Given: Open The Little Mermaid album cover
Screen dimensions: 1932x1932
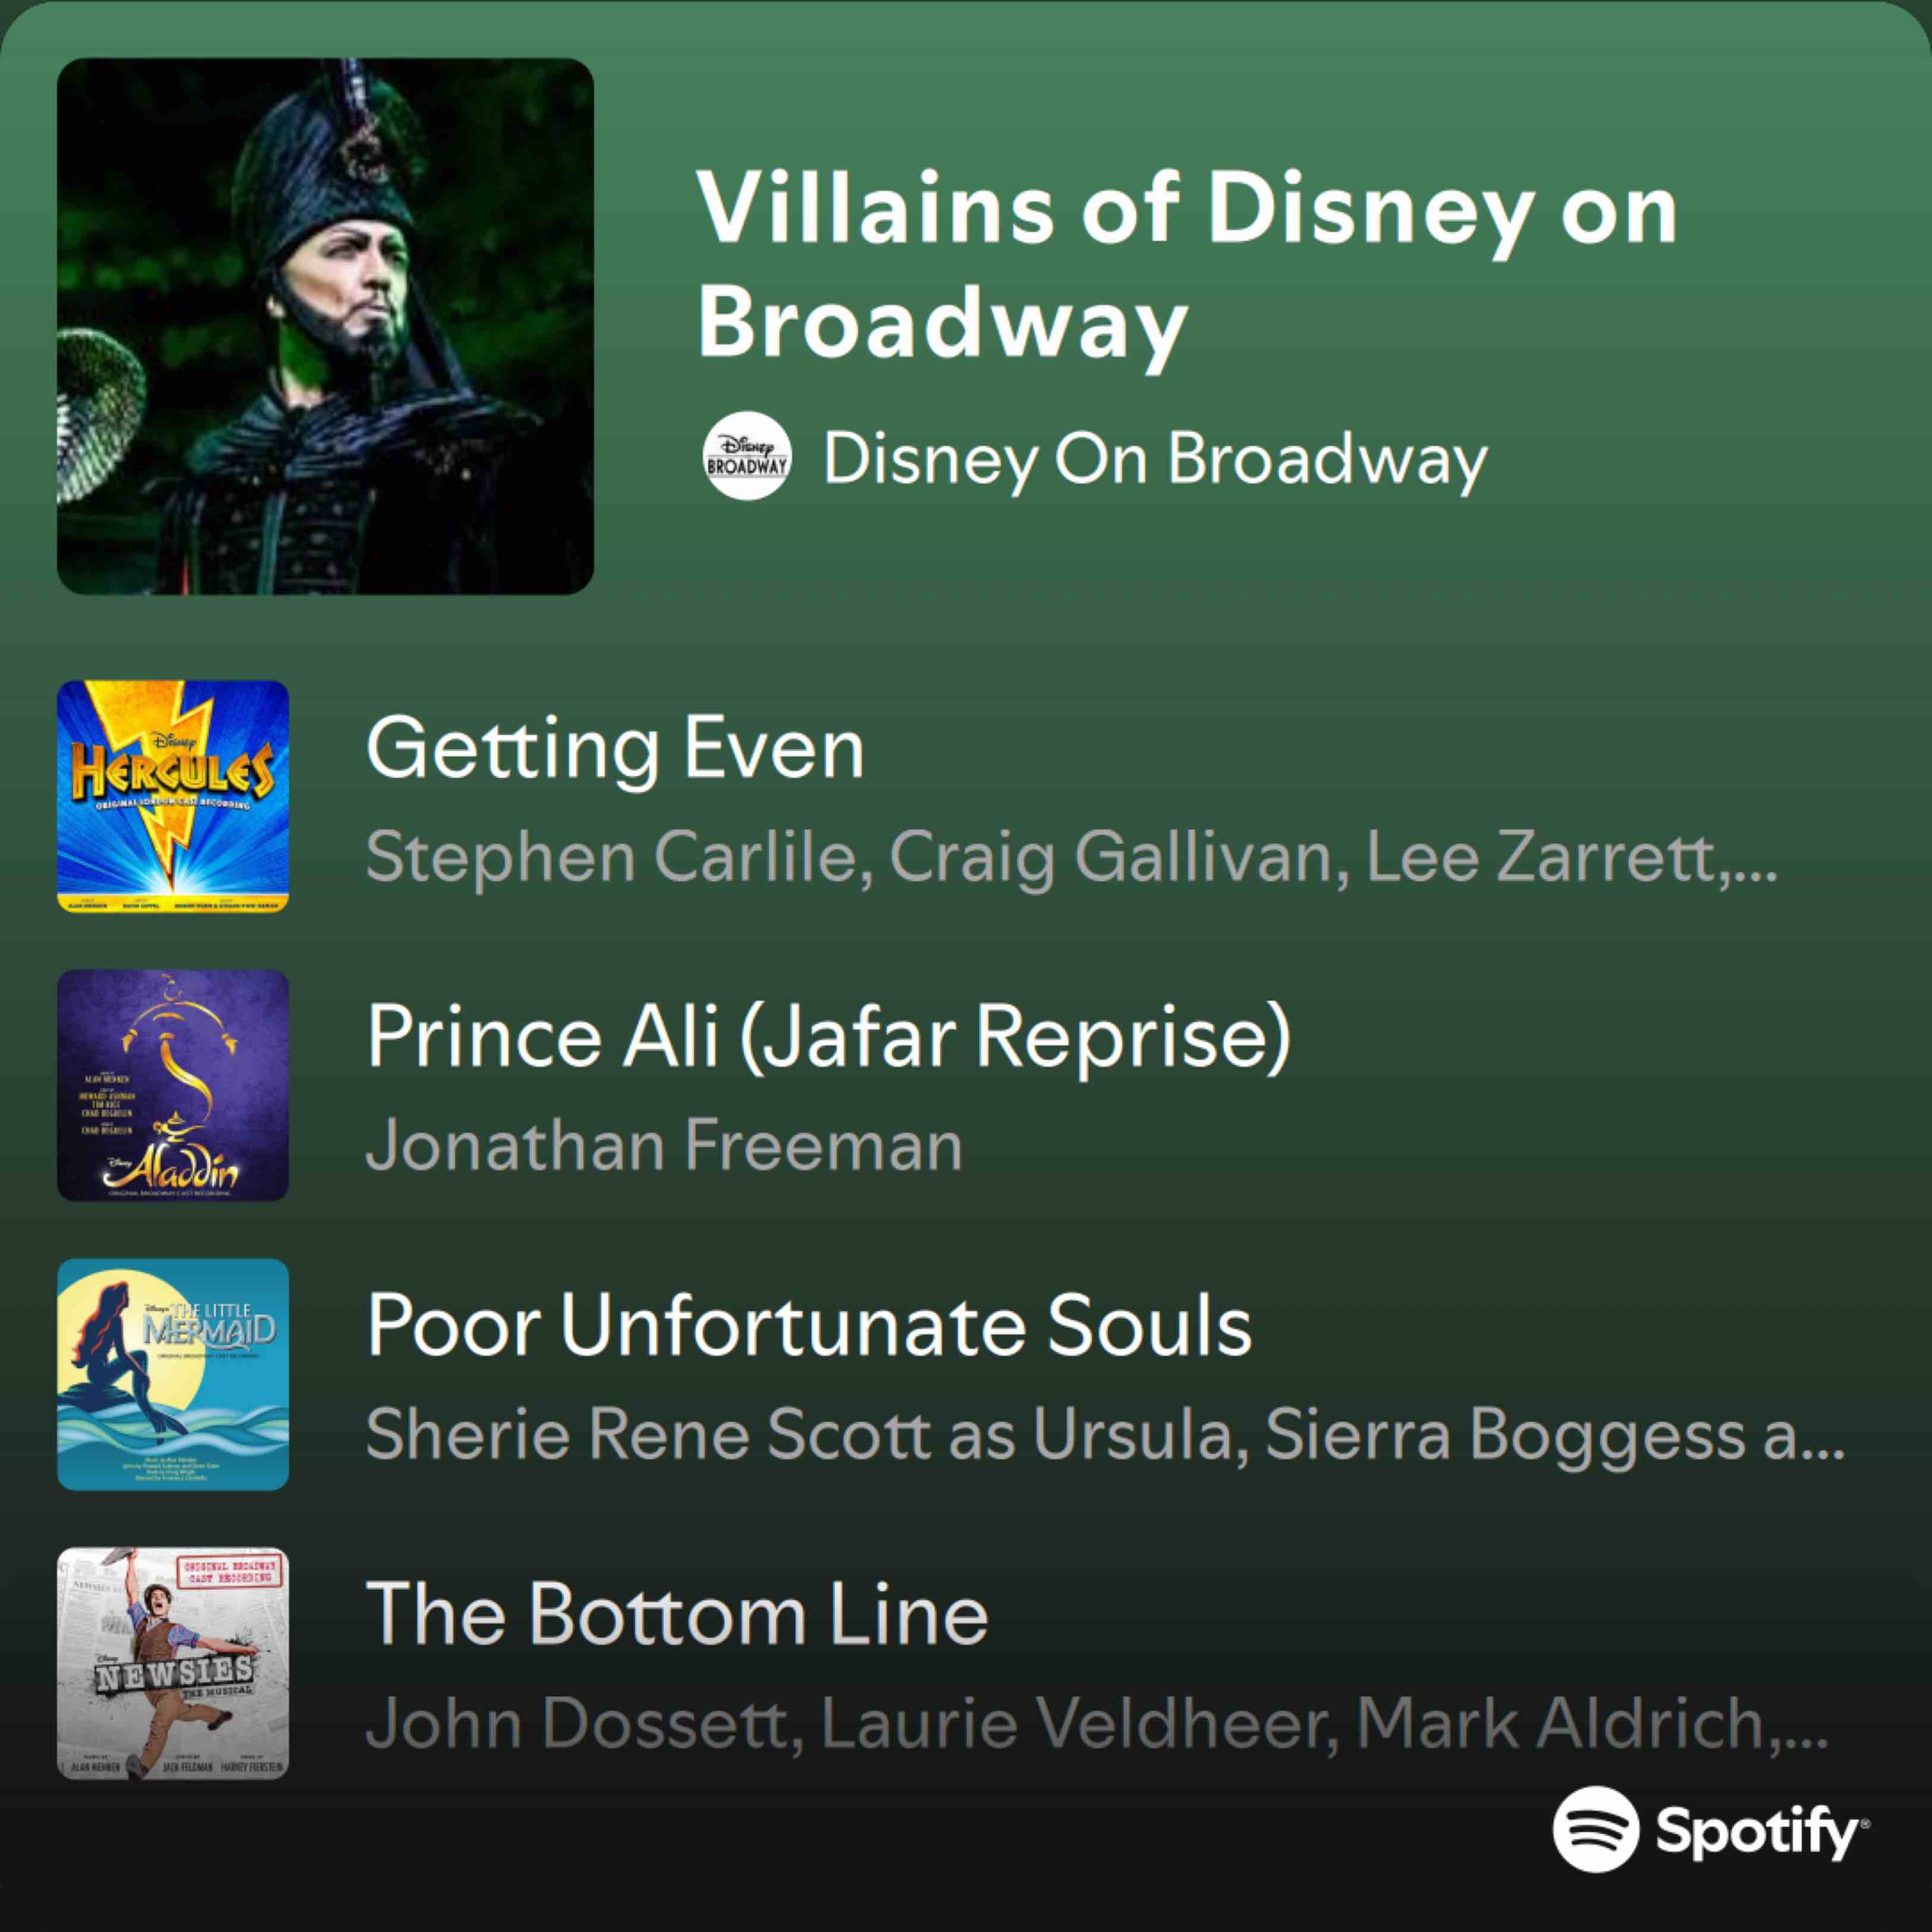Looking at the screenshot, I should tap(173, 1374).
